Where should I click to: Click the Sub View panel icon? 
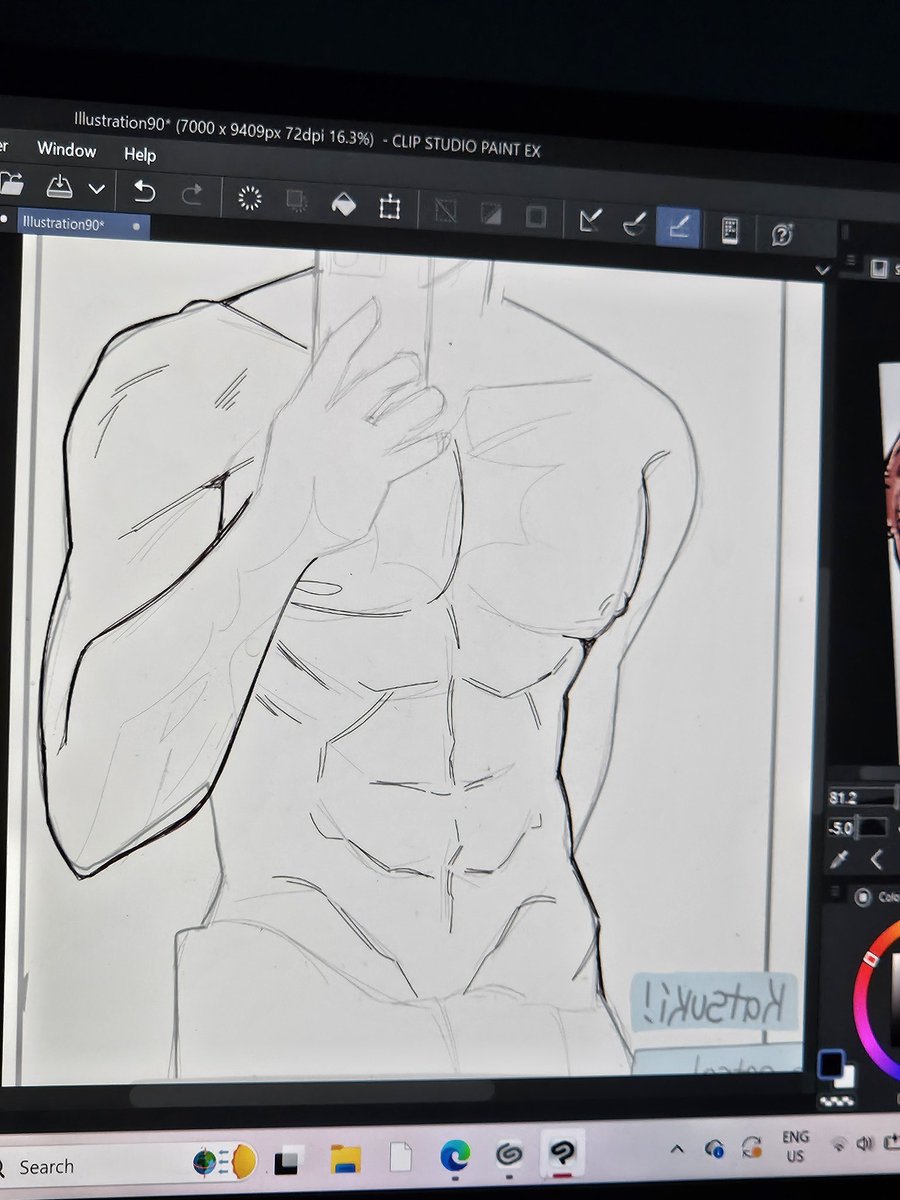click(x=879, y=268)
